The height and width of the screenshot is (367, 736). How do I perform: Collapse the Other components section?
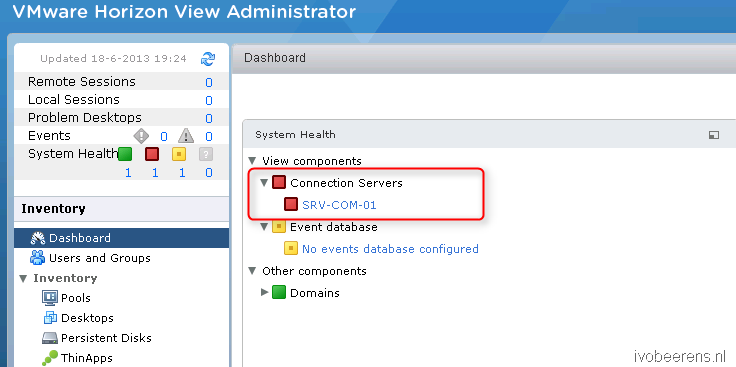click(253, 271)
